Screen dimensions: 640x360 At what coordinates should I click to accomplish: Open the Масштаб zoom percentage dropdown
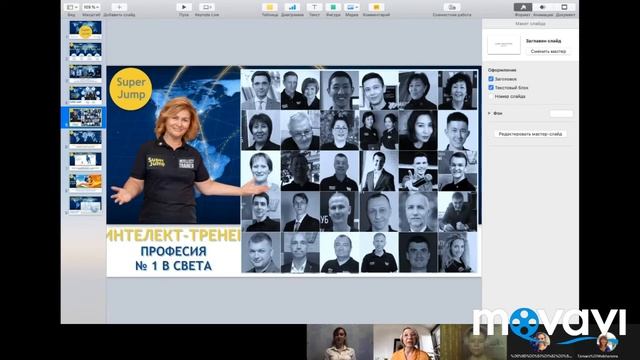click(91, 7)
